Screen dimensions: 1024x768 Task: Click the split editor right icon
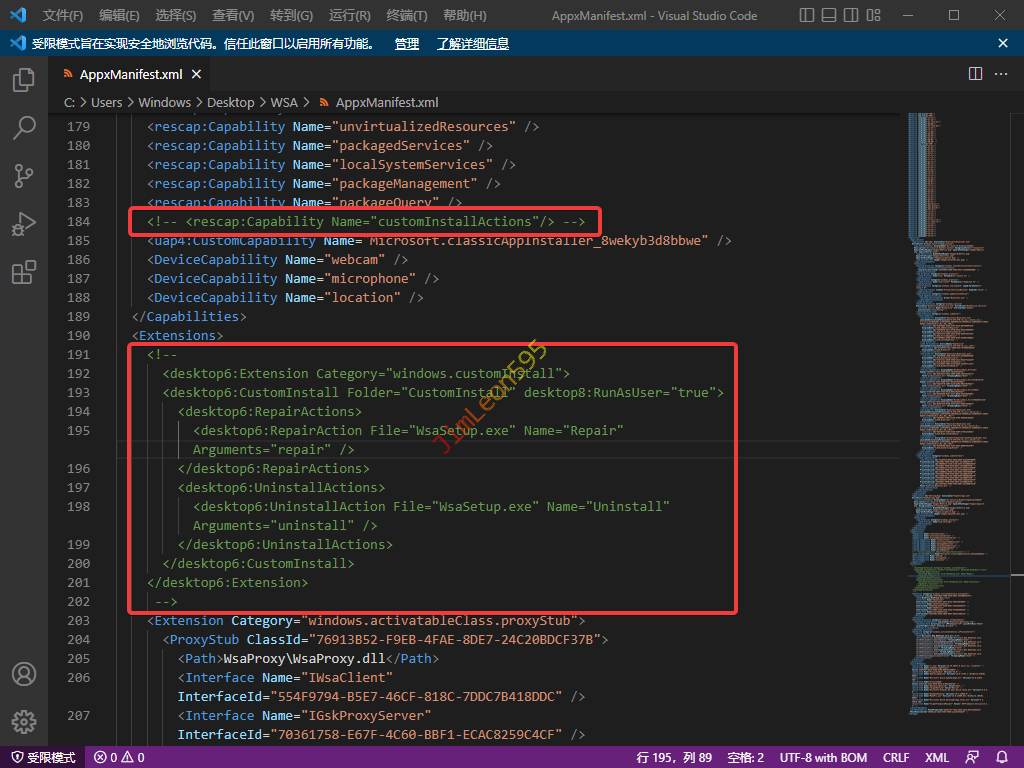(x=975, y=74)
